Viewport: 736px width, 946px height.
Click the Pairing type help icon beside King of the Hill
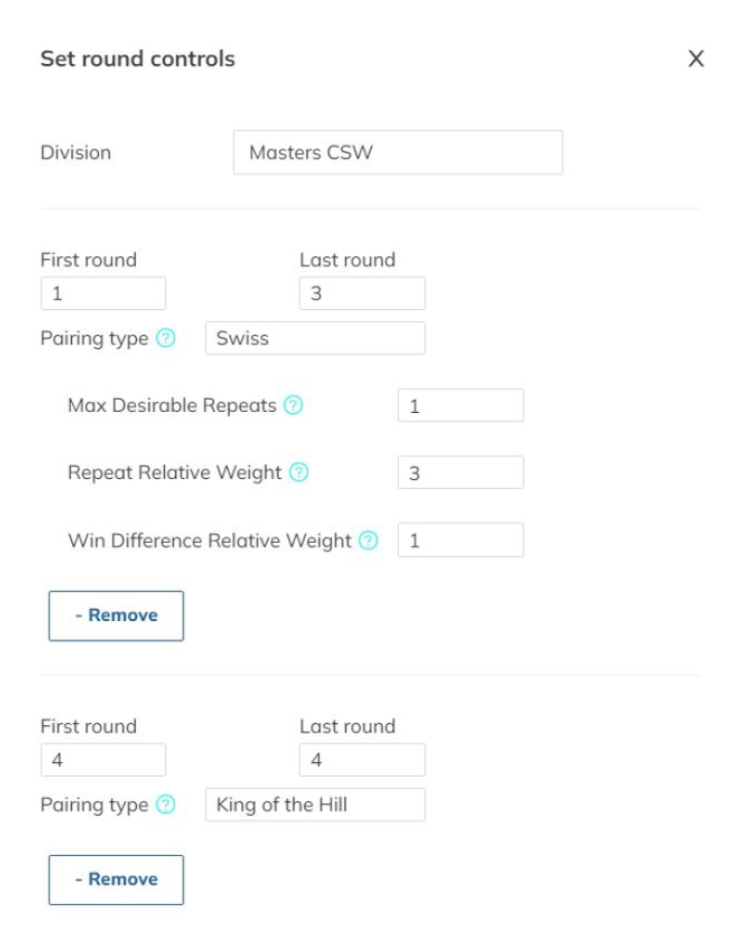click(x=166, y=804)
